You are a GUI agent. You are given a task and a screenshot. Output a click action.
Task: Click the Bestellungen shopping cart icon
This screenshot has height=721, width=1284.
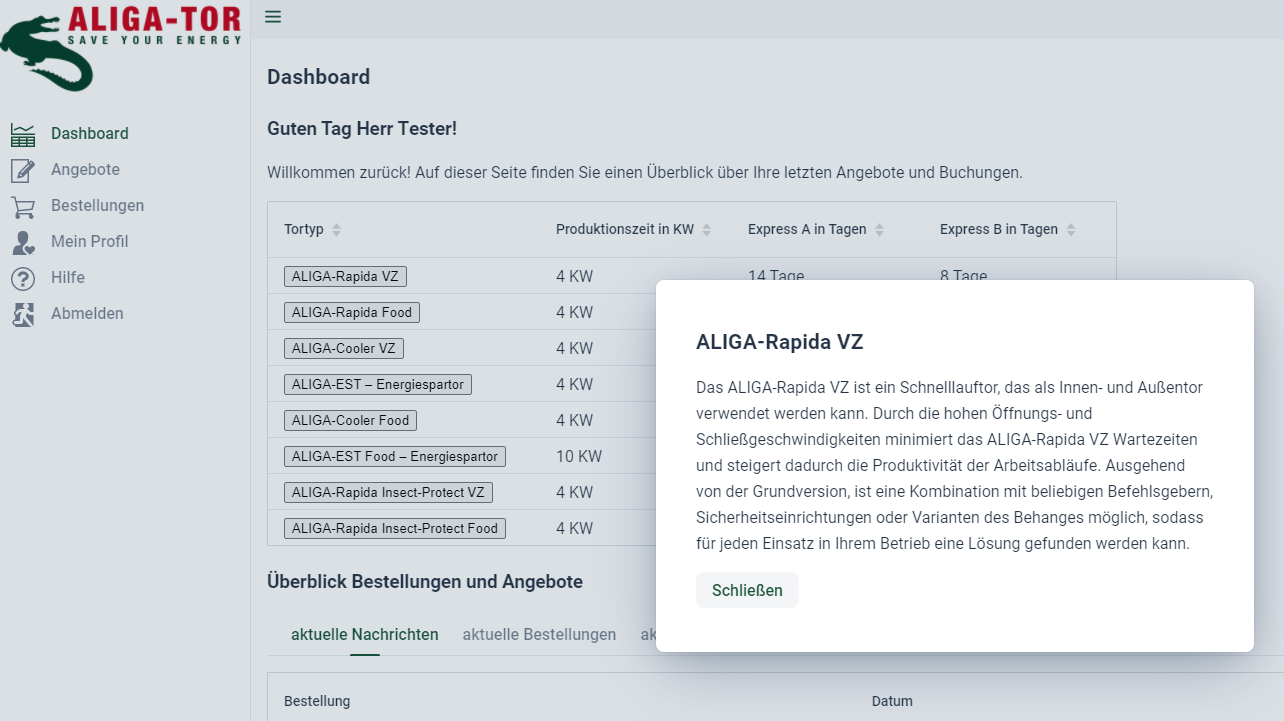click(x=23, y=206)
